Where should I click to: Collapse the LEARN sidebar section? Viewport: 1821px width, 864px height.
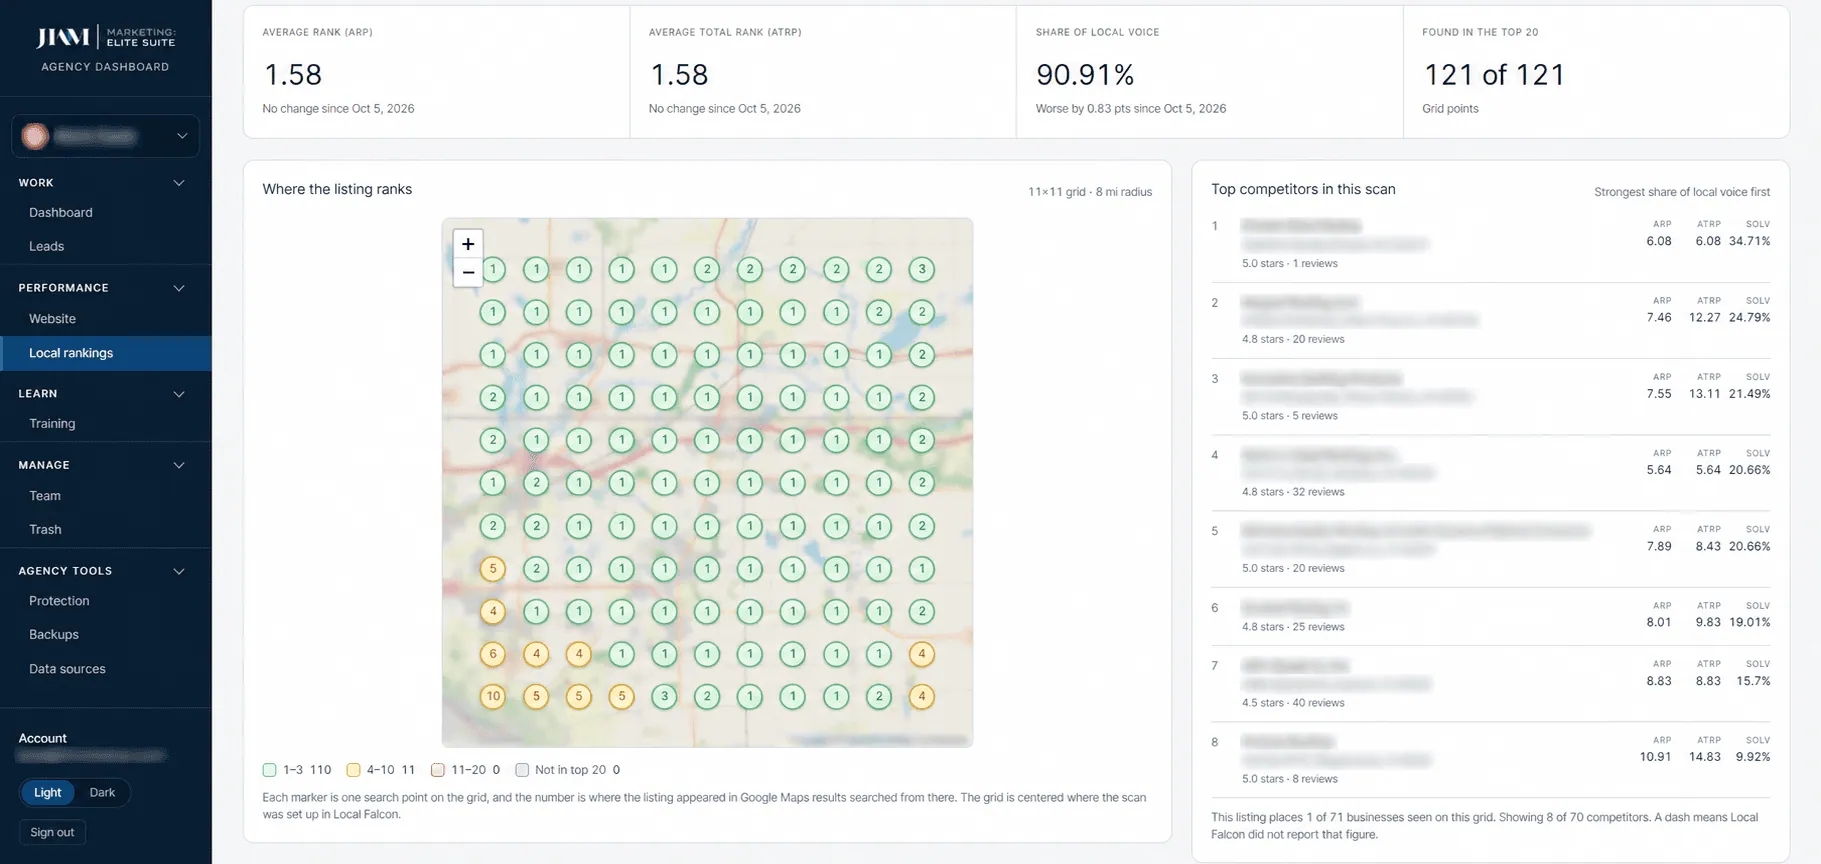click(179, 394)
